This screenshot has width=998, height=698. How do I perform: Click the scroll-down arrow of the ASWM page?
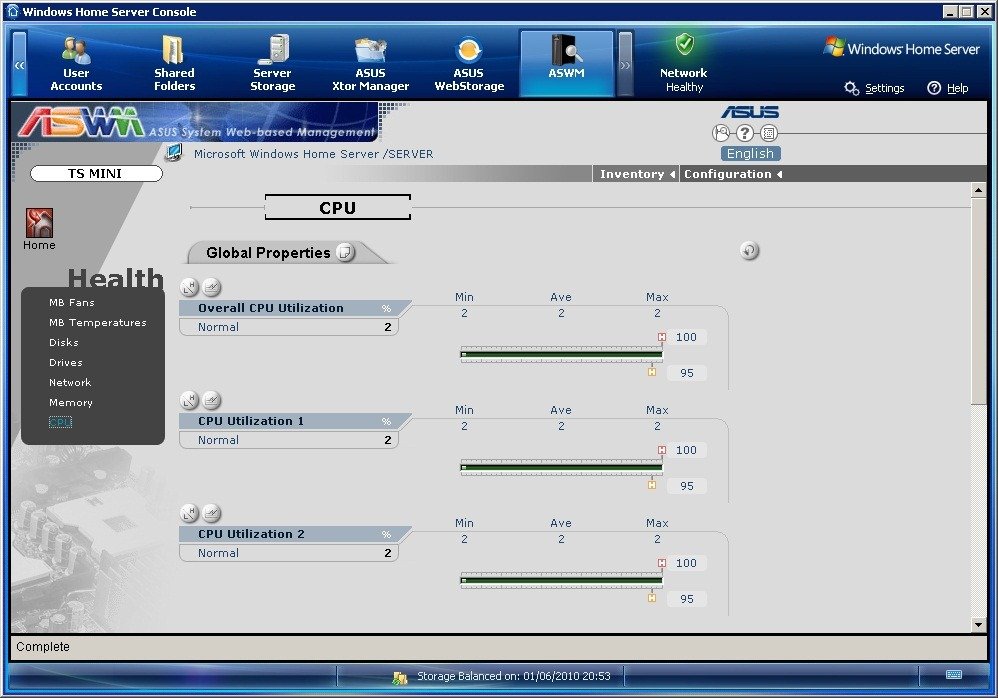pos(978,625)
